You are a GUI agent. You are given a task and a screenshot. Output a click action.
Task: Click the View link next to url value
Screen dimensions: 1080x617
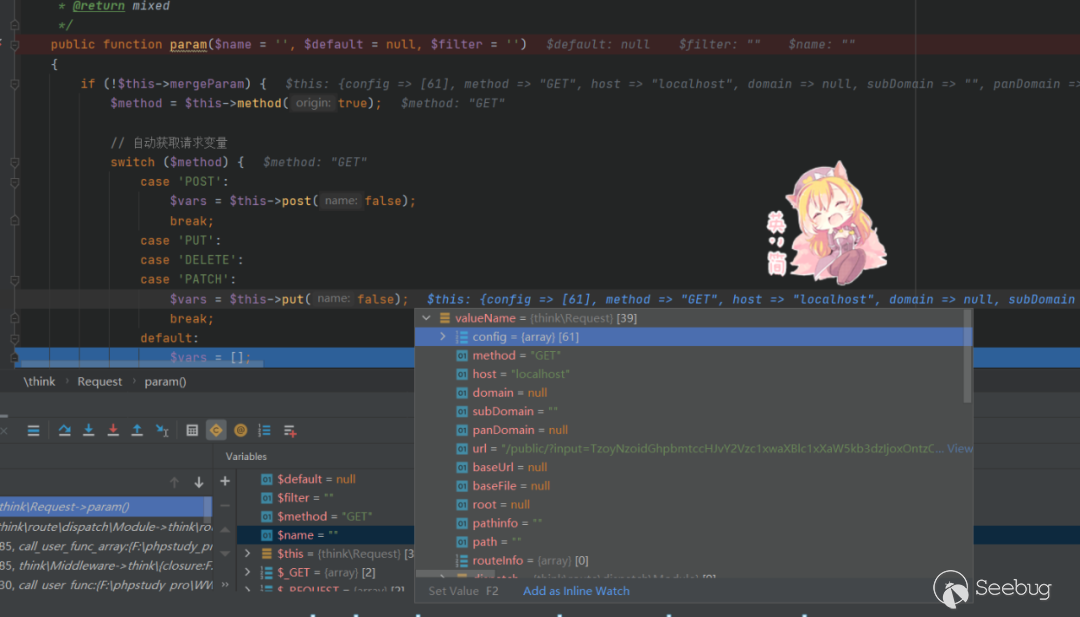tap(959, 448)
